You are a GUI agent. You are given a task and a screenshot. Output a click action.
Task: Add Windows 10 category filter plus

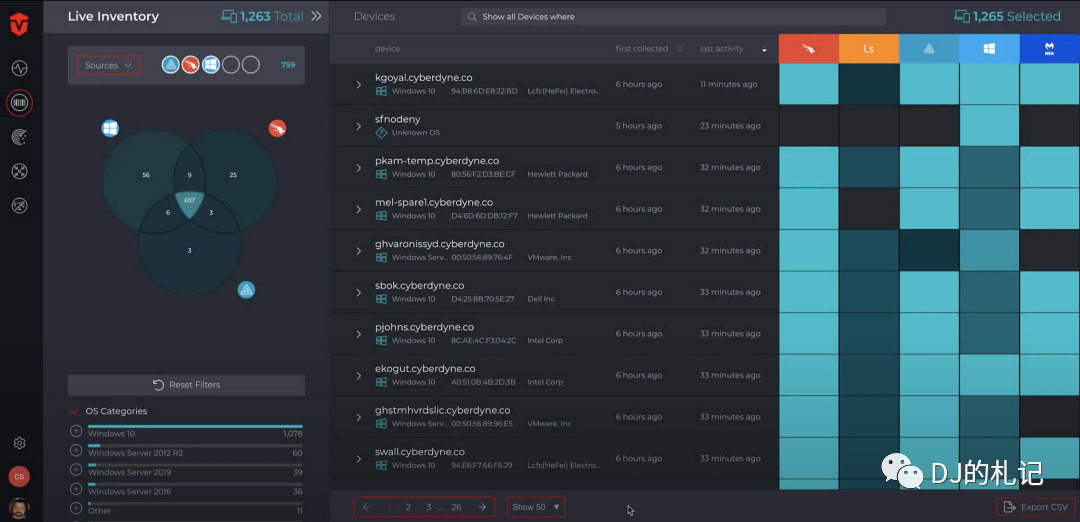click(x=76, y=431)
